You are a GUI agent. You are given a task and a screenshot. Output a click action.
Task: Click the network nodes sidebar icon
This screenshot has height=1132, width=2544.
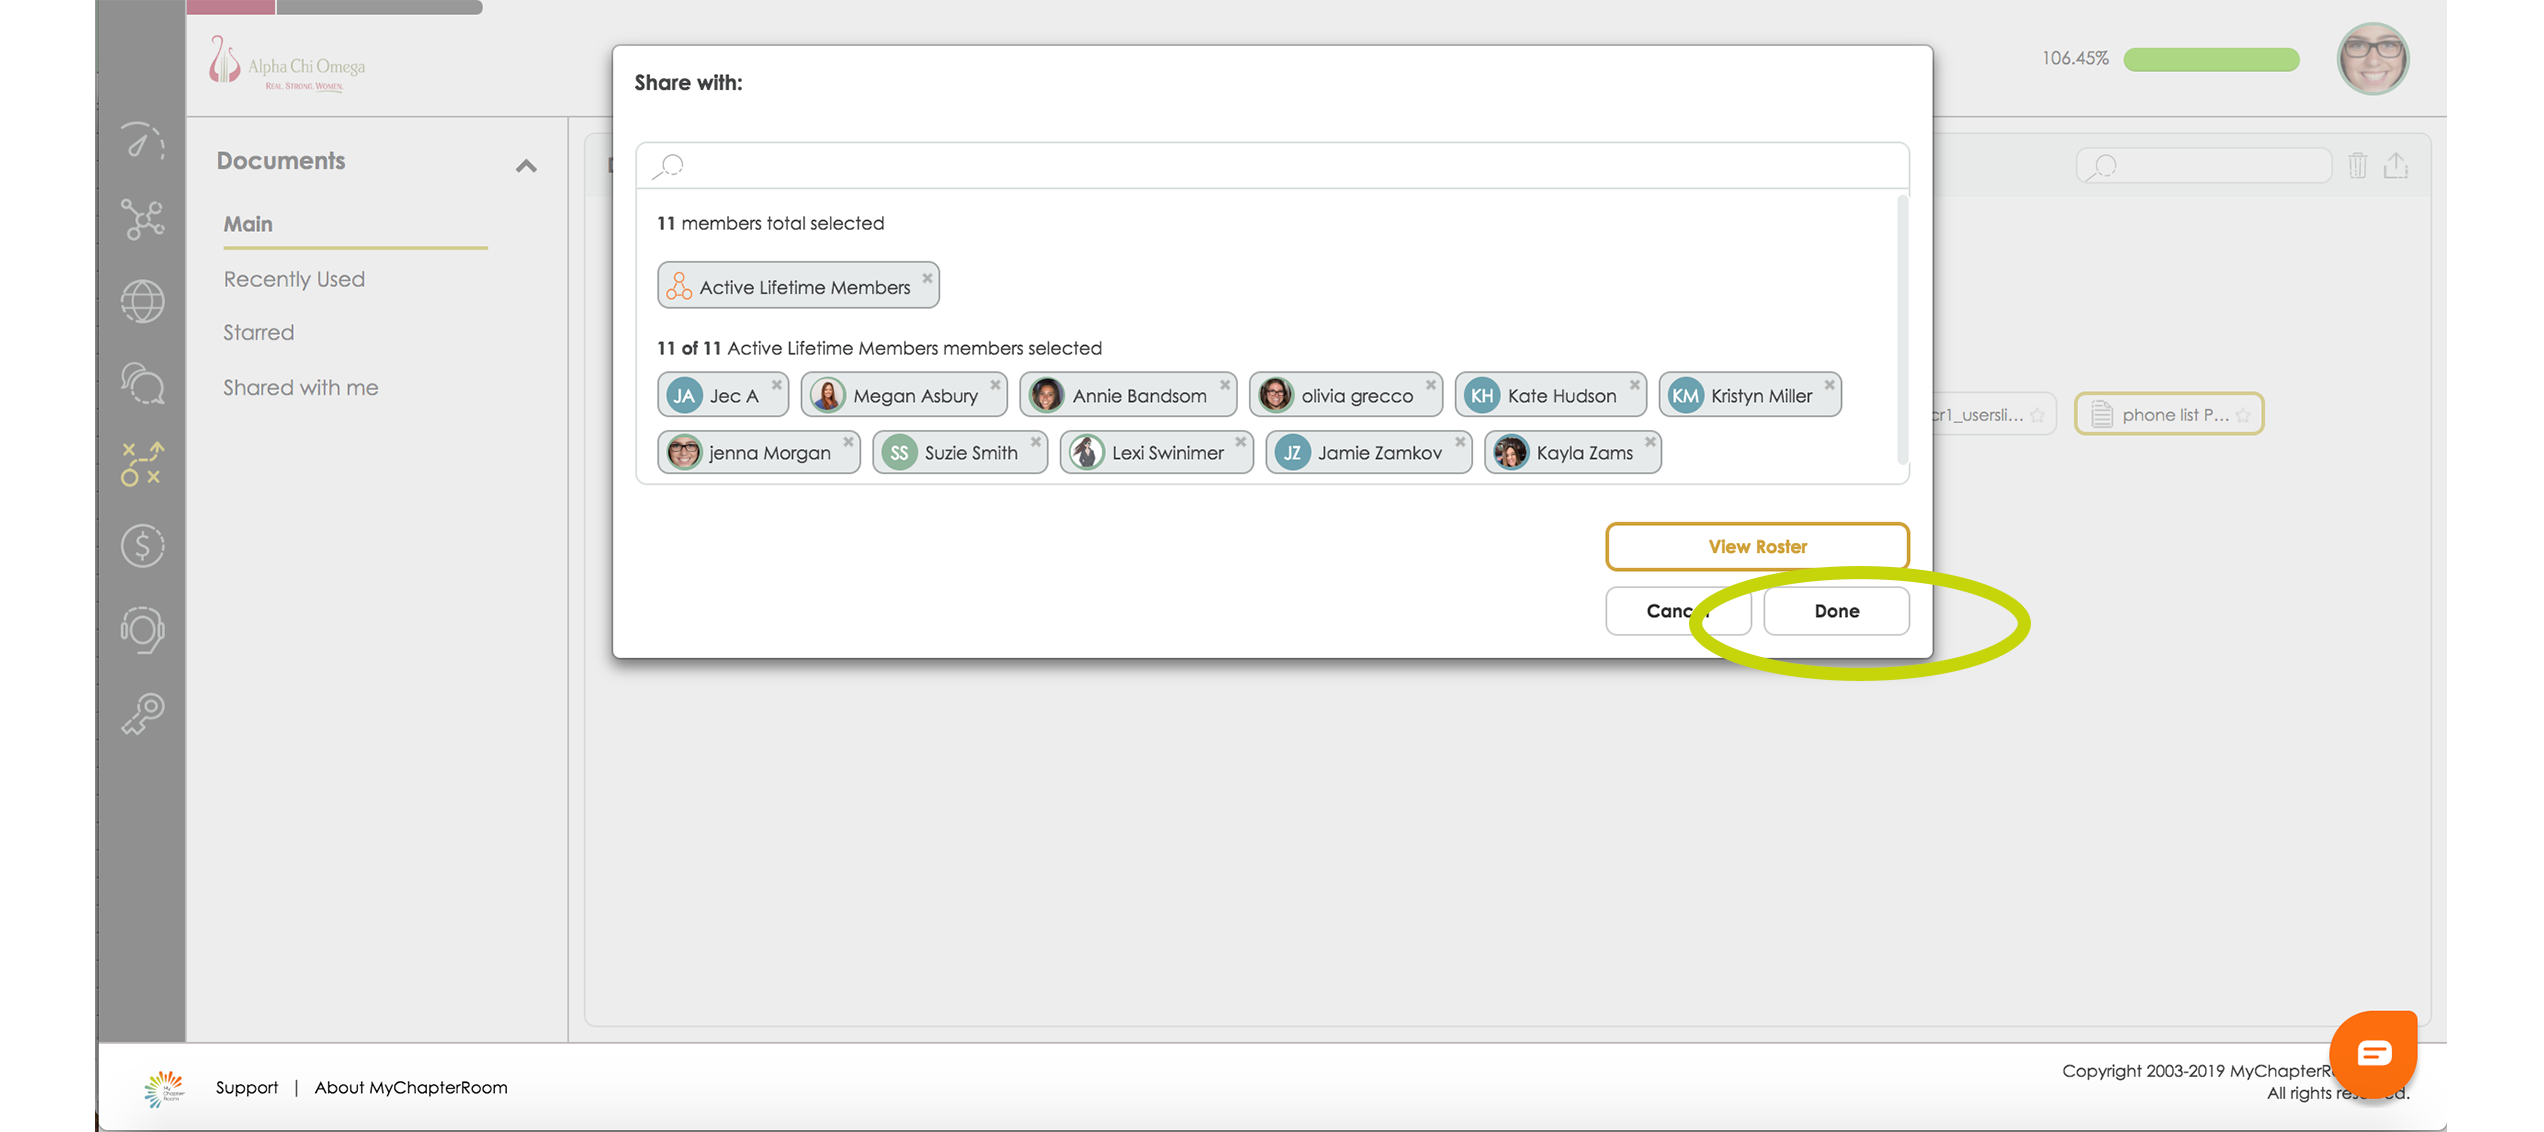pyautogui.click(x=142, y=219)
